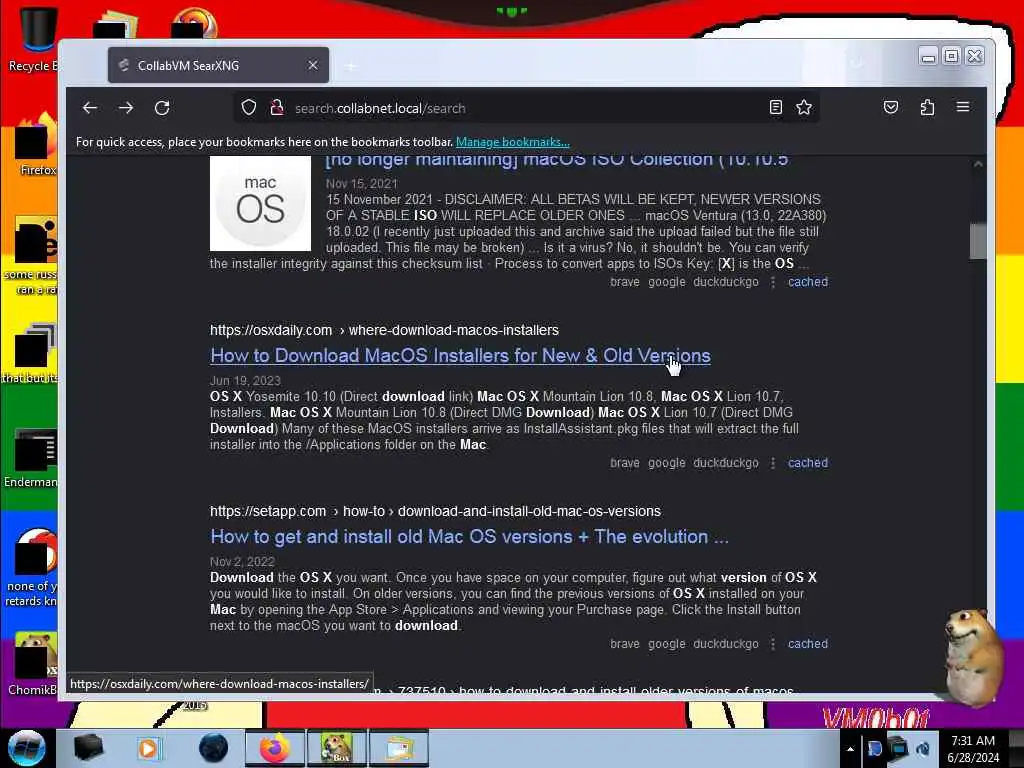1024x768 pixels.
Task: Open the More options dots for osxdaily result
Action: [773, 463]
